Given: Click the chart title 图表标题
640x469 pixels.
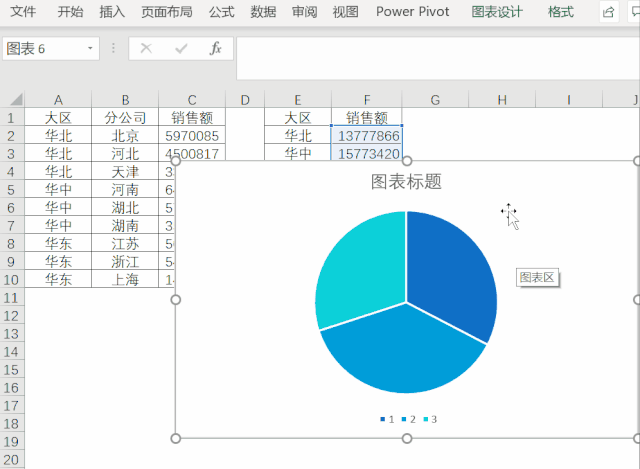Looking at the screenshot, I should pos(406,182).
